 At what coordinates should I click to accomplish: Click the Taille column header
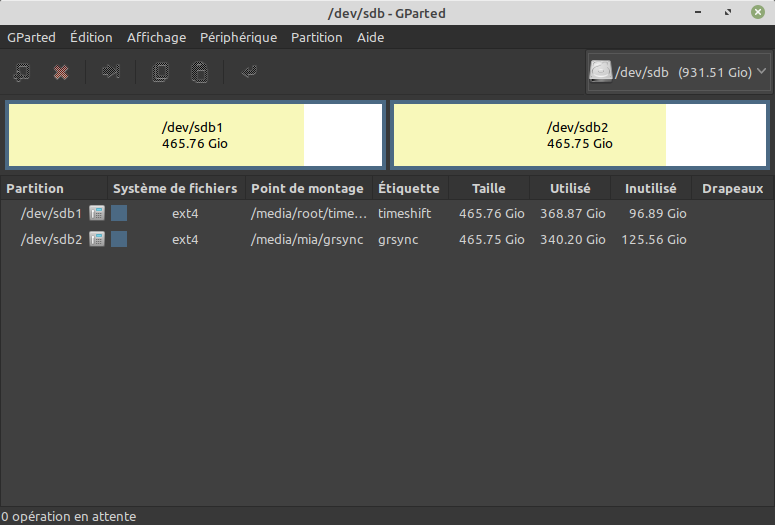tap(489, 188)
